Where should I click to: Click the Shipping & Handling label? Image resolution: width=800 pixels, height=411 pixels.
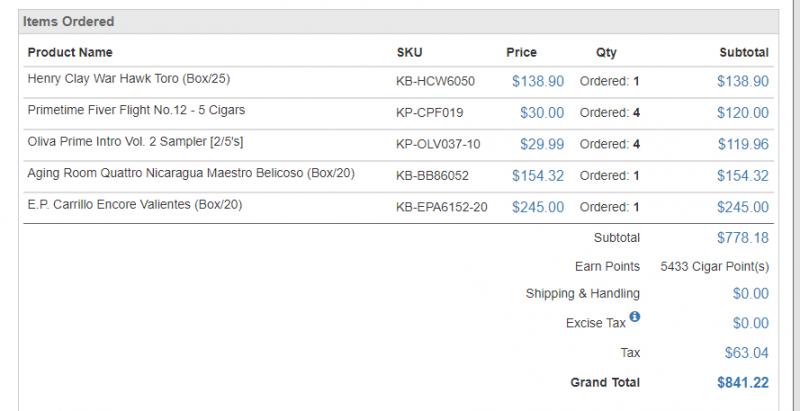pyautogui.click(x=583, y=294)
